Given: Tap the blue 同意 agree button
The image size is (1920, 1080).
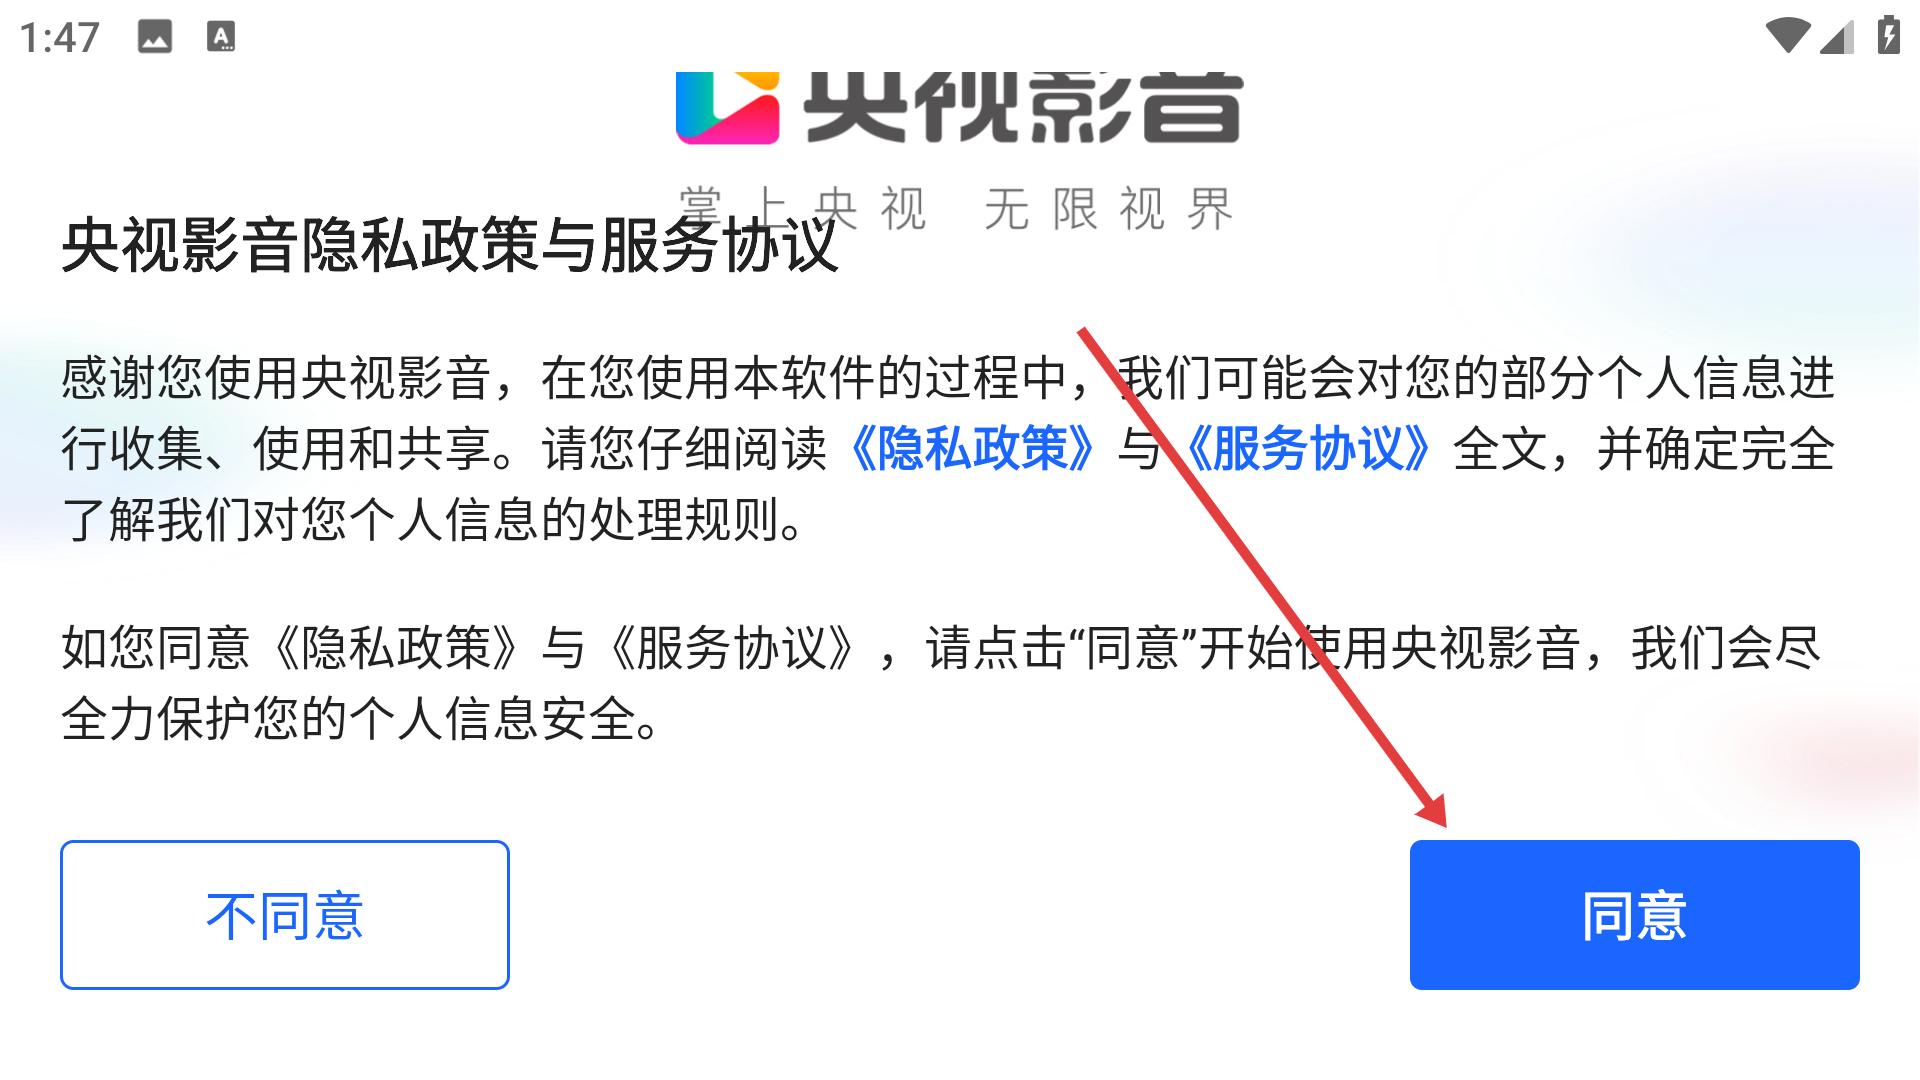Looking at the screenshot, I should [1634, 915].
